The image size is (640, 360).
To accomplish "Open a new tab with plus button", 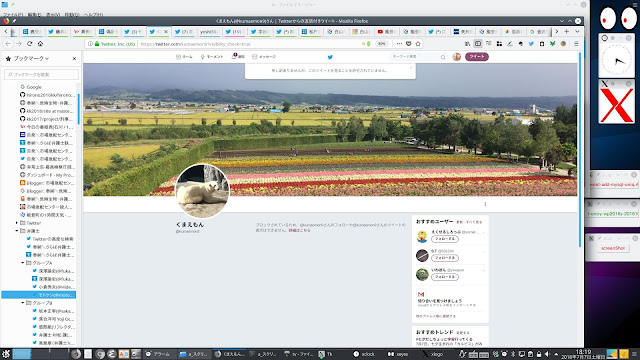I will tap(567, 31).
